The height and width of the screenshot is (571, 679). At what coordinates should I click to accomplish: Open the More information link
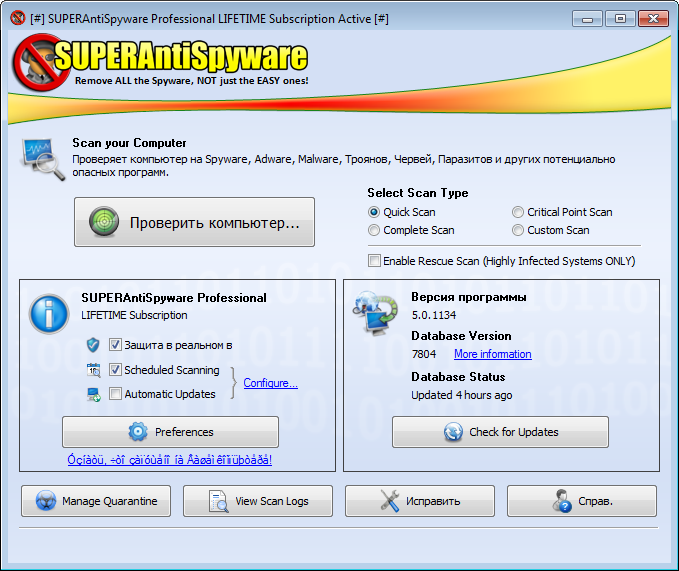(x=492, y=354)
